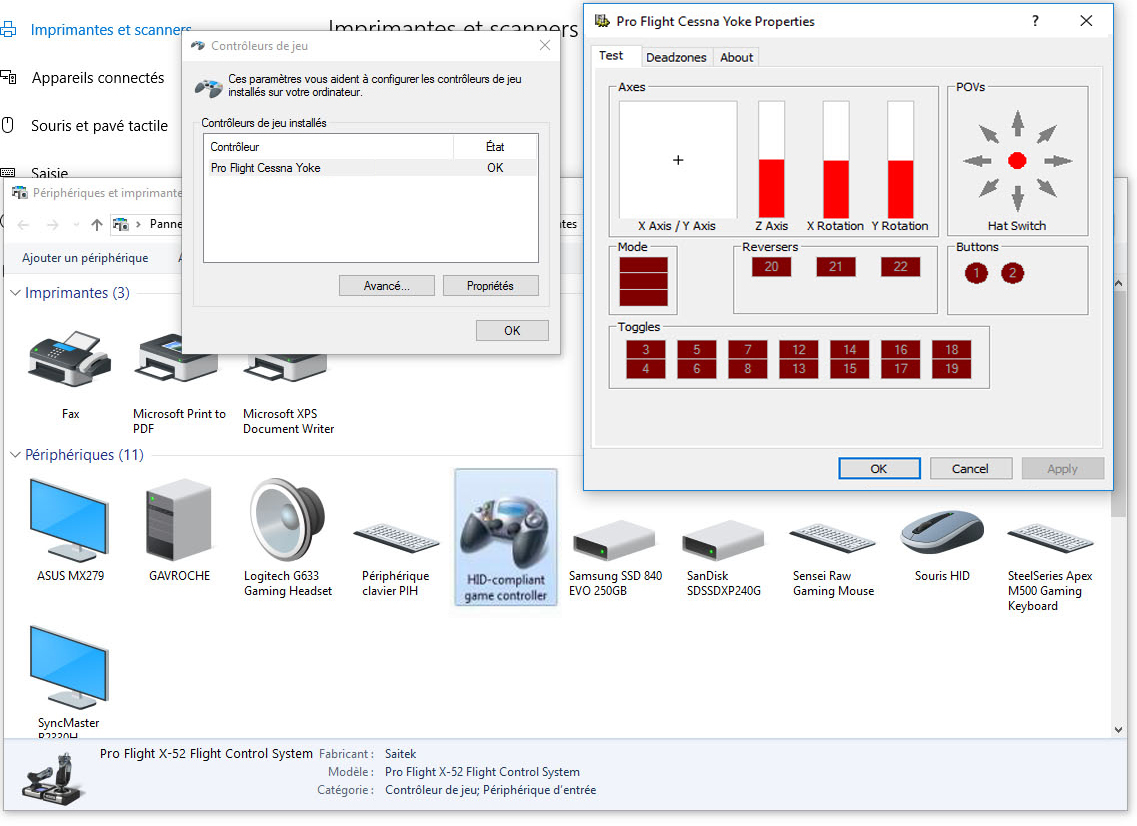Click the Mode indicator block
The width and height of the screenshot is (1137, 826).
tap(643, 281)
